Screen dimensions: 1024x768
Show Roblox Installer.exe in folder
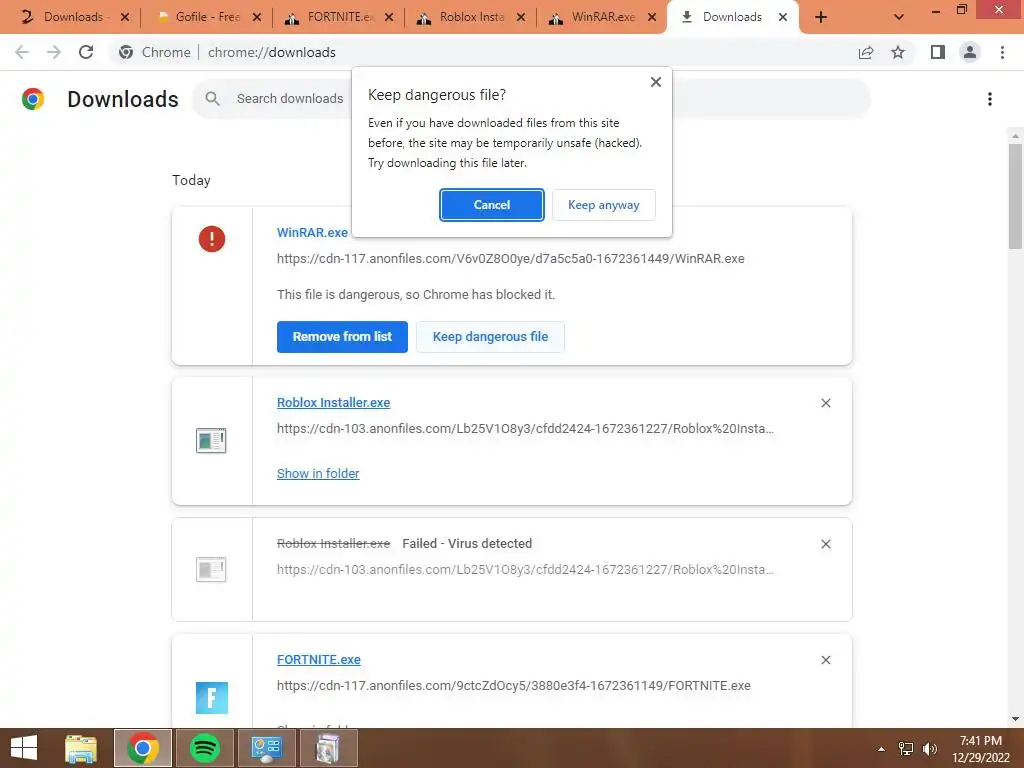coord(318,473)
